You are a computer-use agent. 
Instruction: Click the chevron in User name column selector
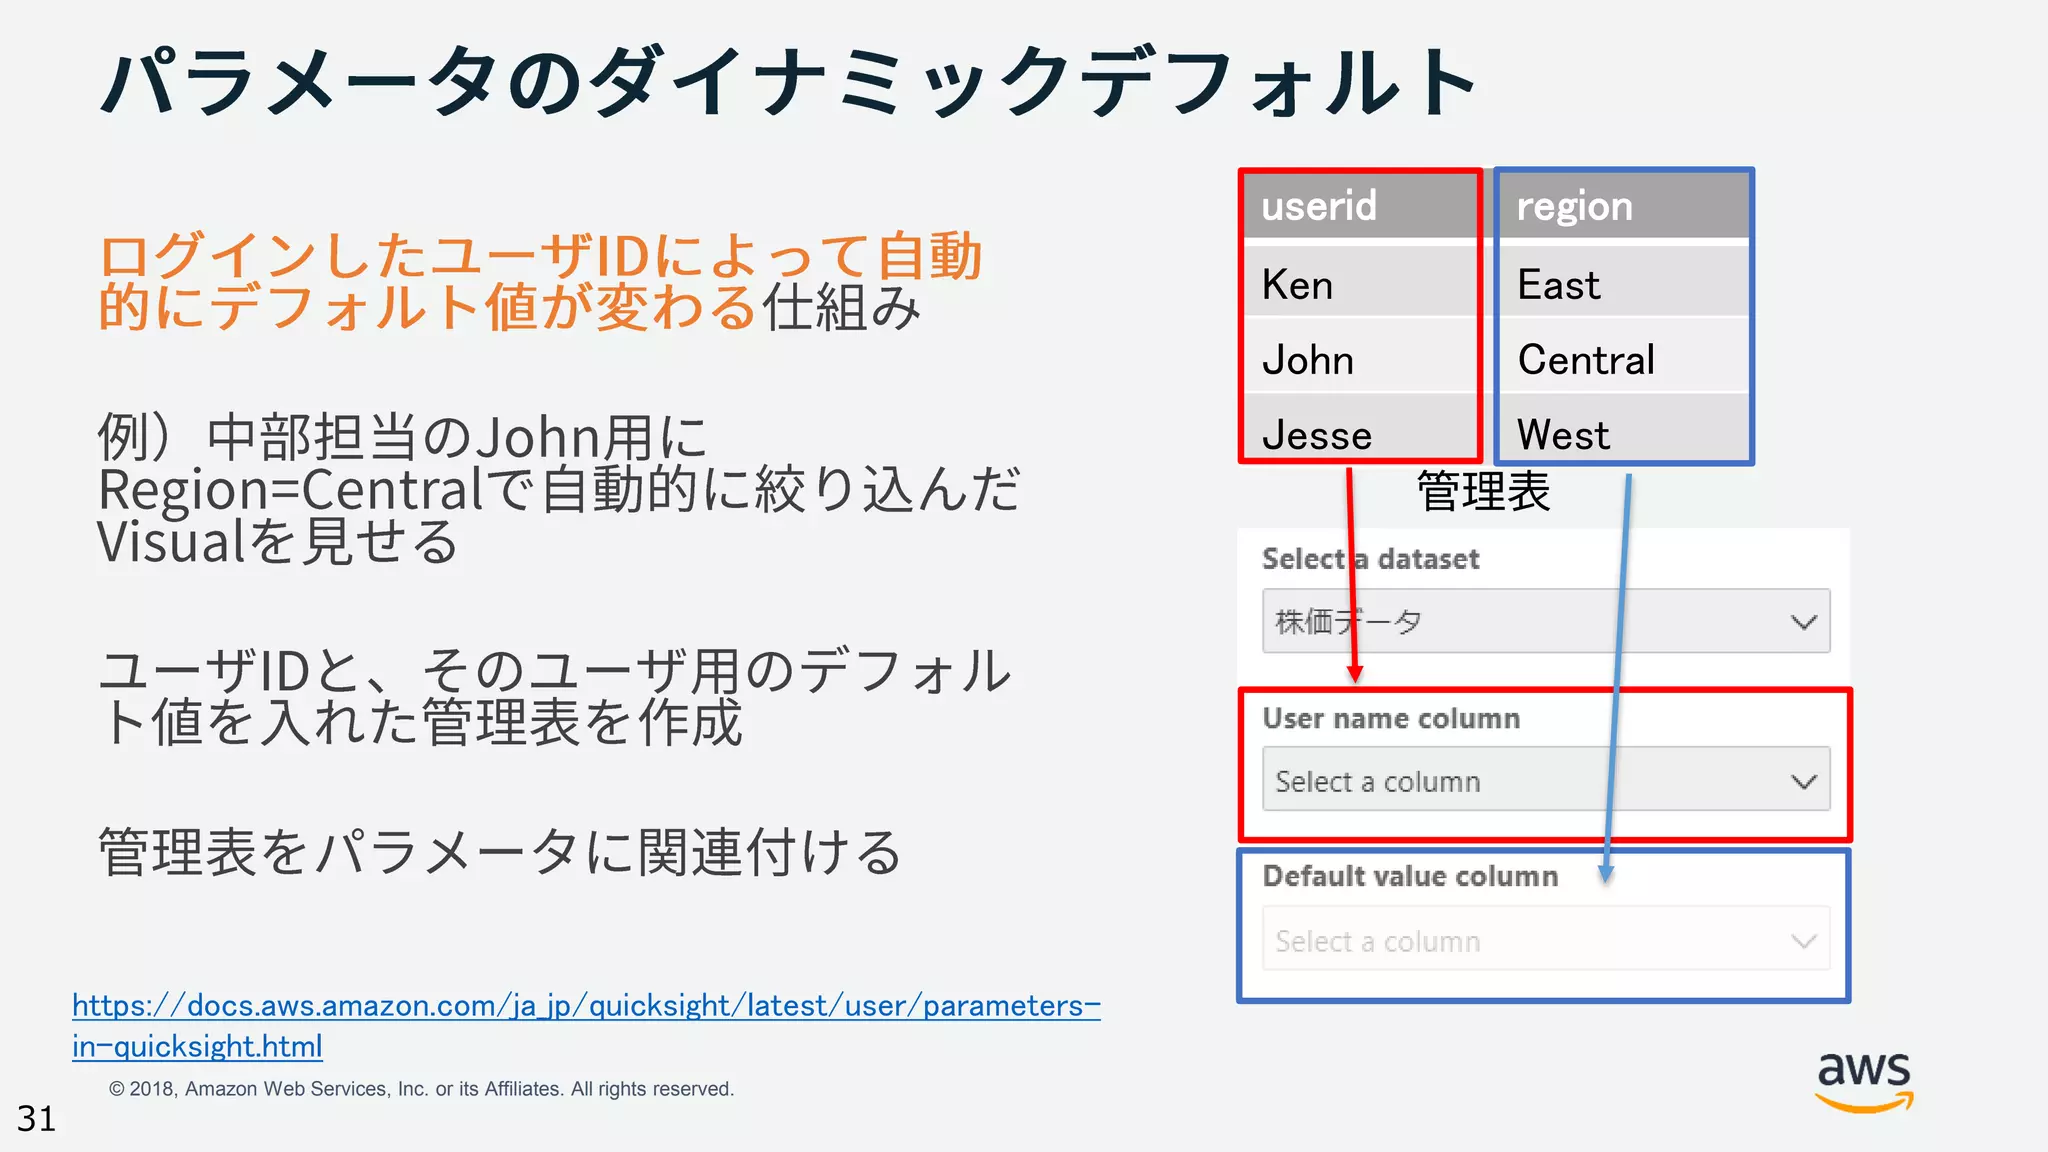tap(1804, 781)
